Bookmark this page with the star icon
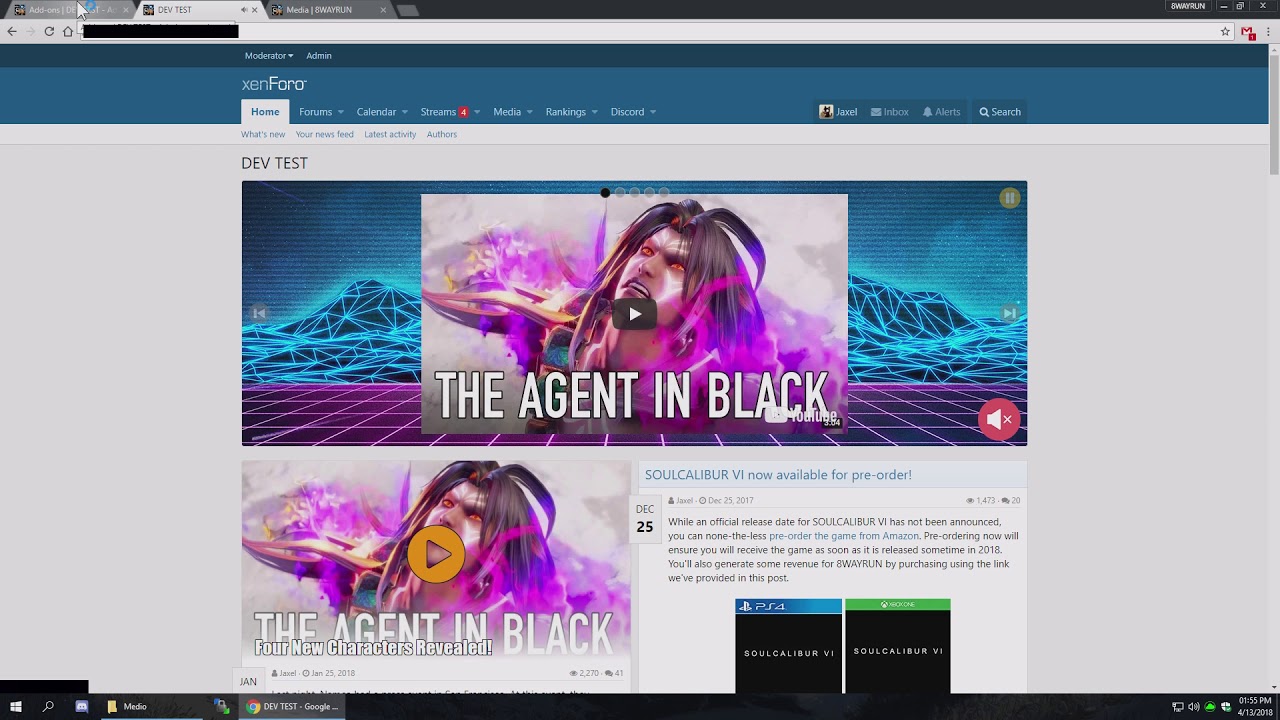Image resolution: width=1280 pixels, height=720 pixels. click(x=1225, y=32)
